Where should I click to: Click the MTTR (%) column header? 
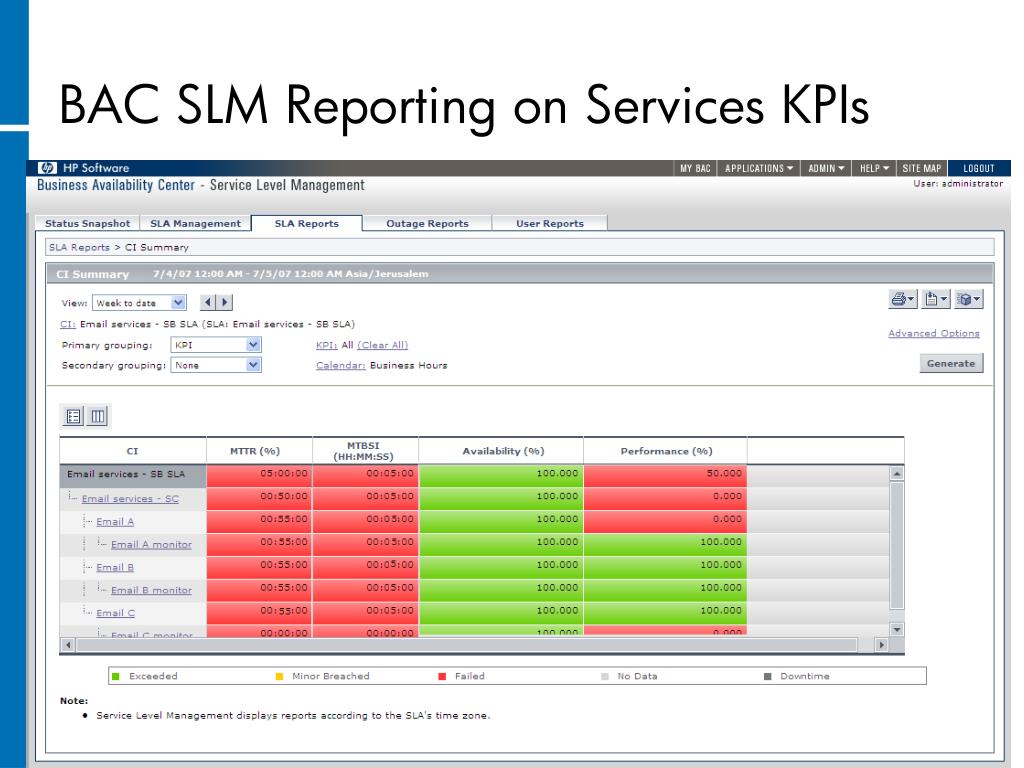(x=259, y=451)
